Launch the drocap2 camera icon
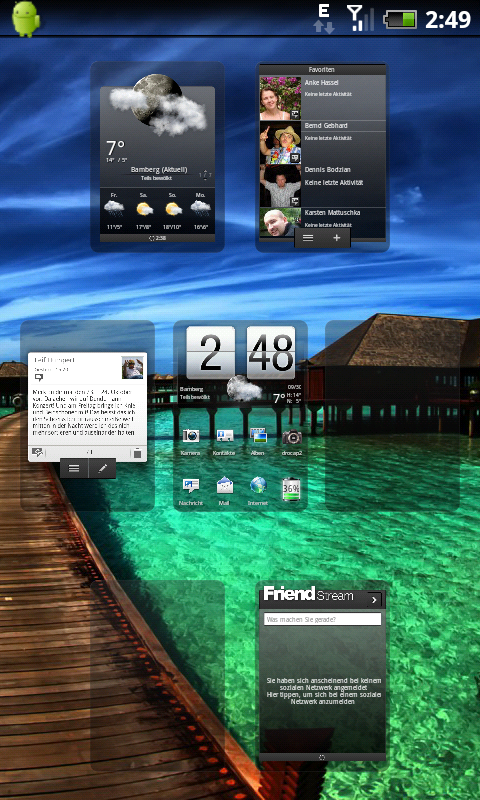Image resolution: width=480 pixels, height=800 pixels. pos(292,437)
